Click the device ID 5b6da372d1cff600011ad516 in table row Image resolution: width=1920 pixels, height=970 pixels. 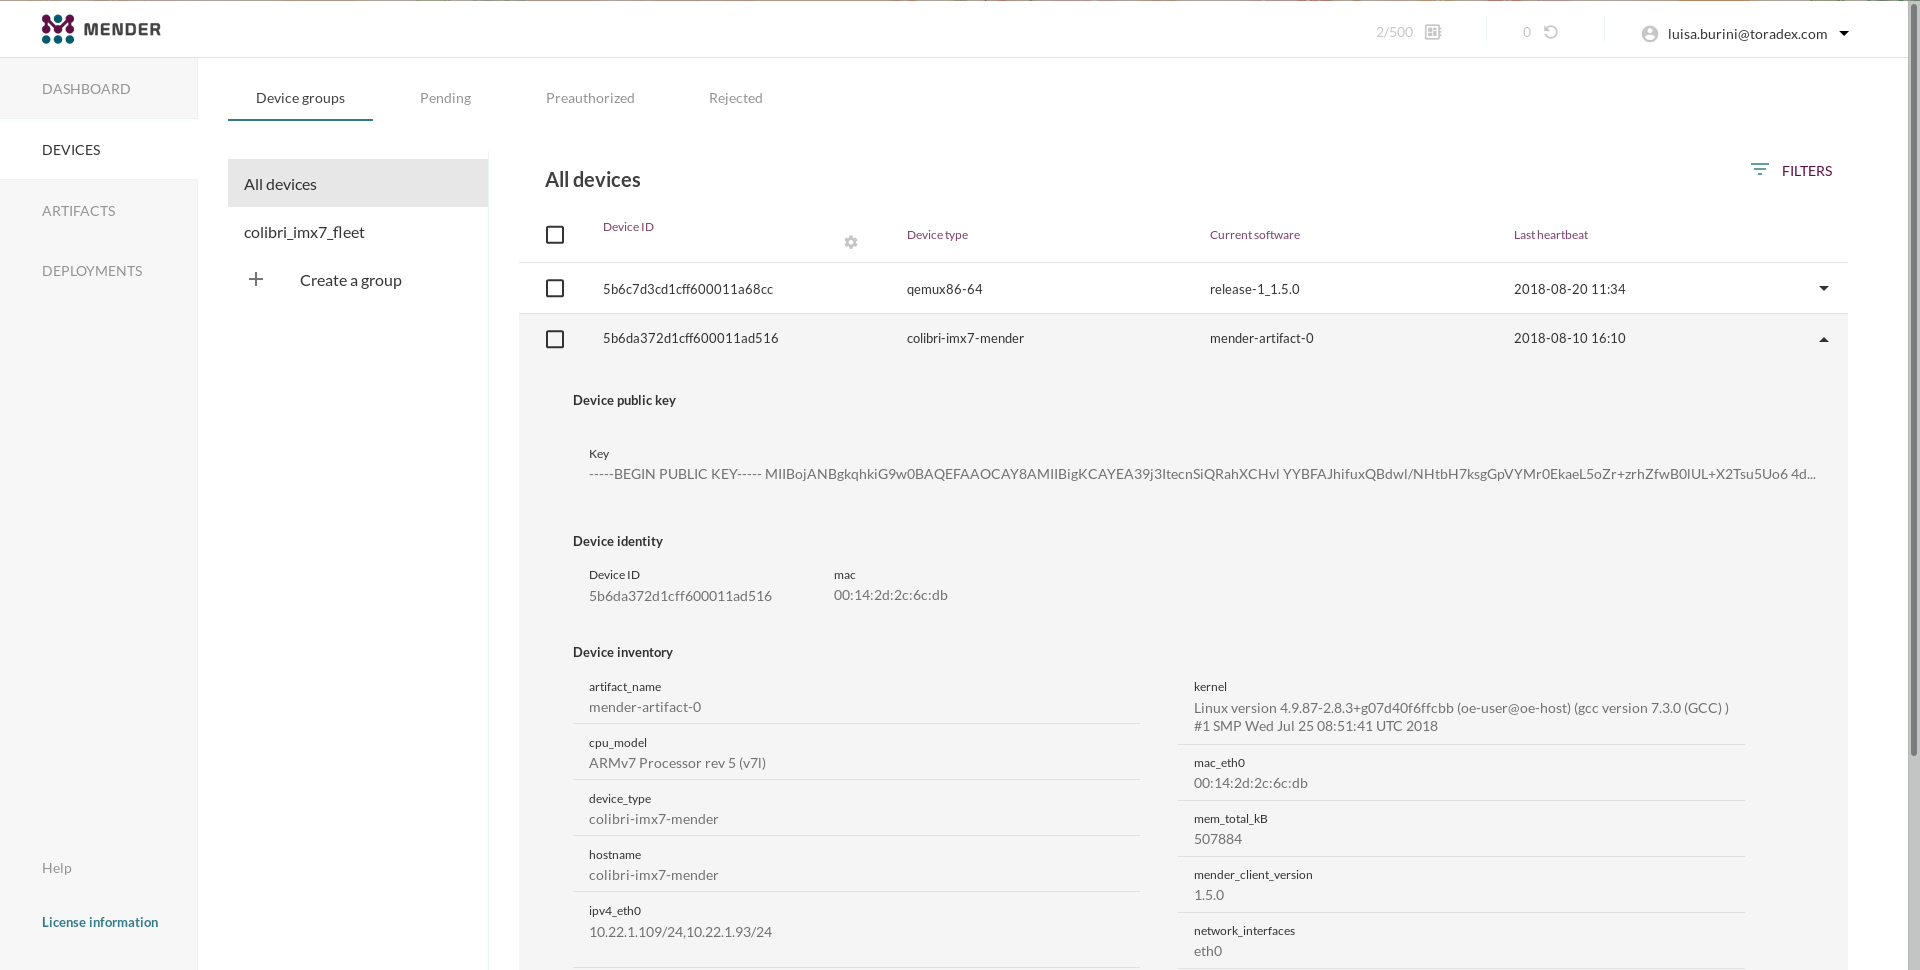[x=691, y=338]
